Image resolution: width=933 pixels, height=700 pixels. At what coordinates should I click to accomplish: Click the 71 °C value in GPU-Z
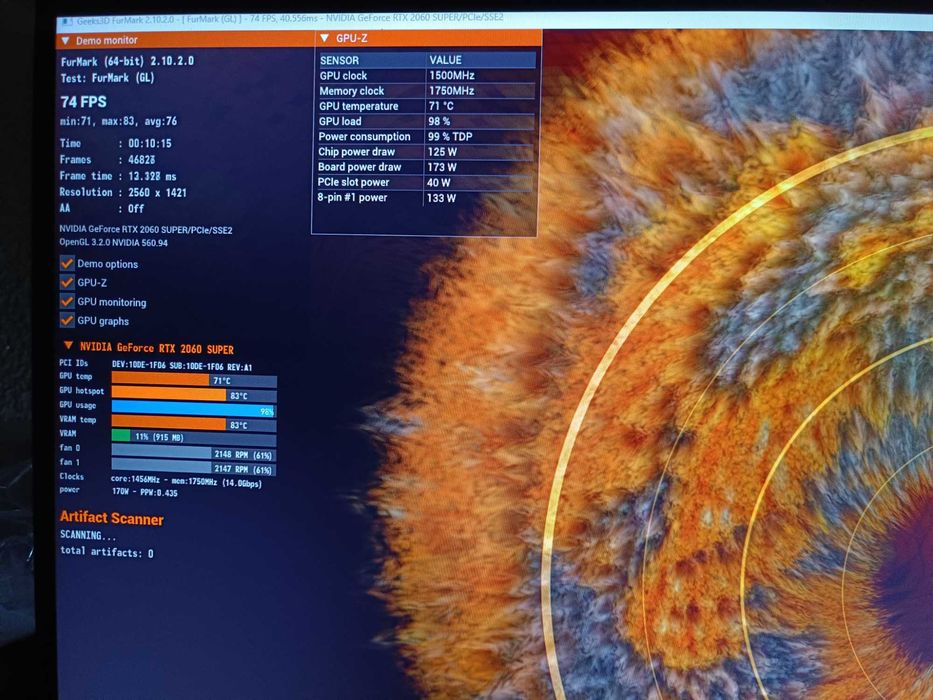[441, 106]
